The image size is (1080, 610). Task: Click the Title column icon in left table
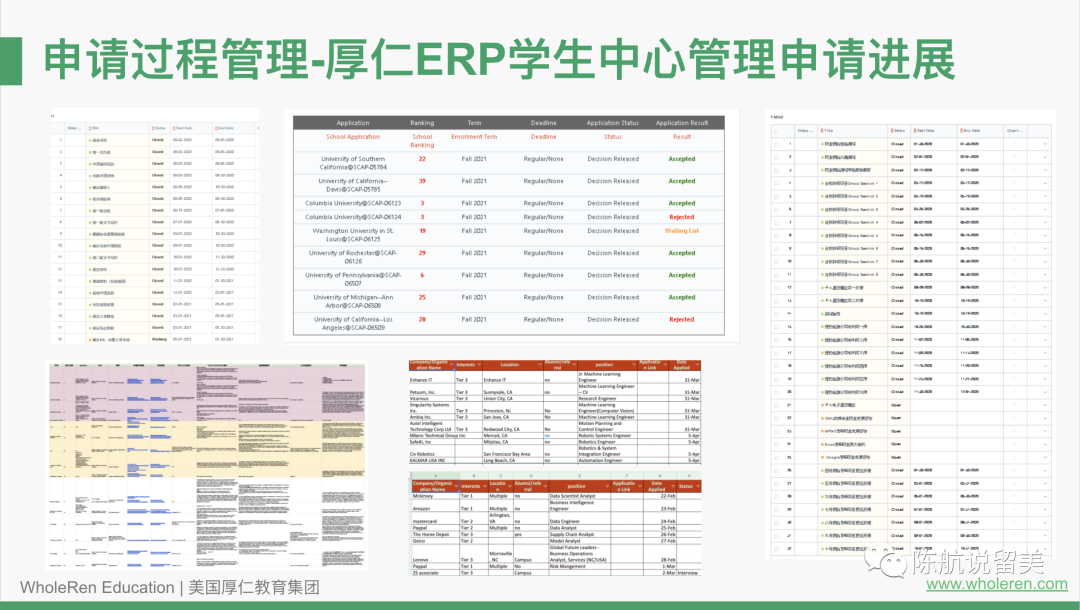coord(91,128)
